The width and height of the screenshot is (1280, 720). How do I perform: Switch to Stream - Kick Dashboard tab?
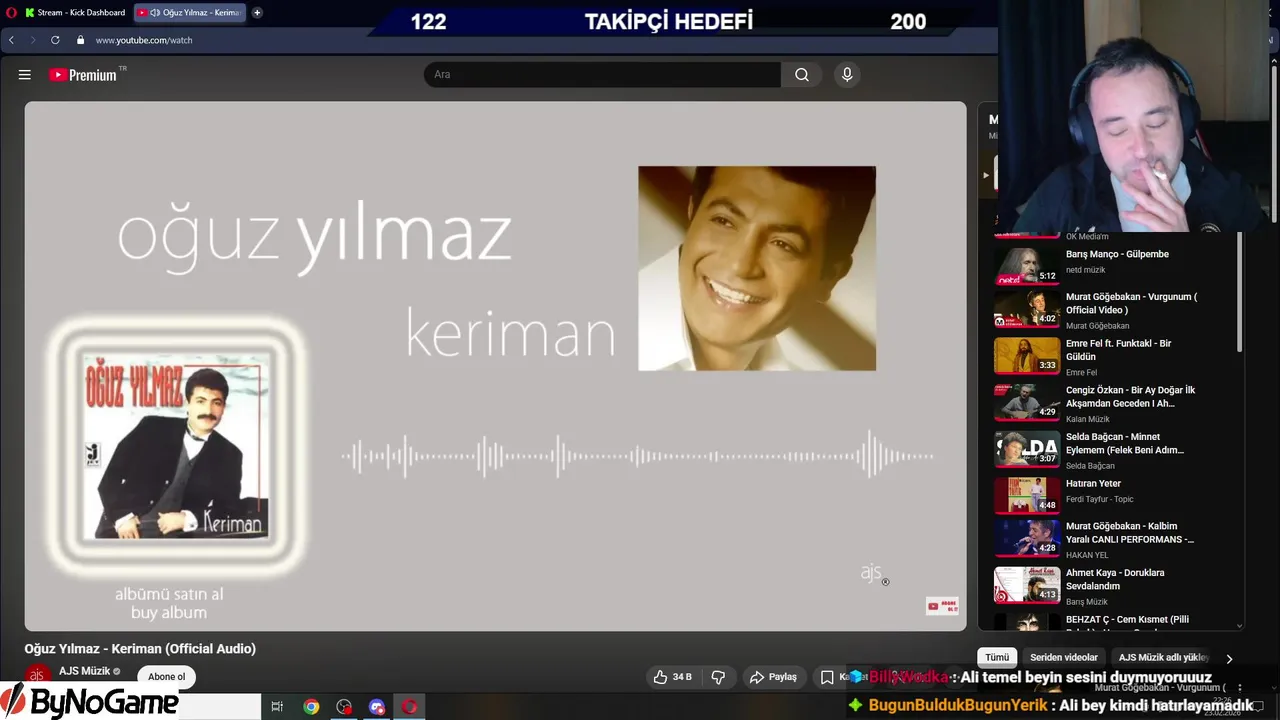(75, 13)
